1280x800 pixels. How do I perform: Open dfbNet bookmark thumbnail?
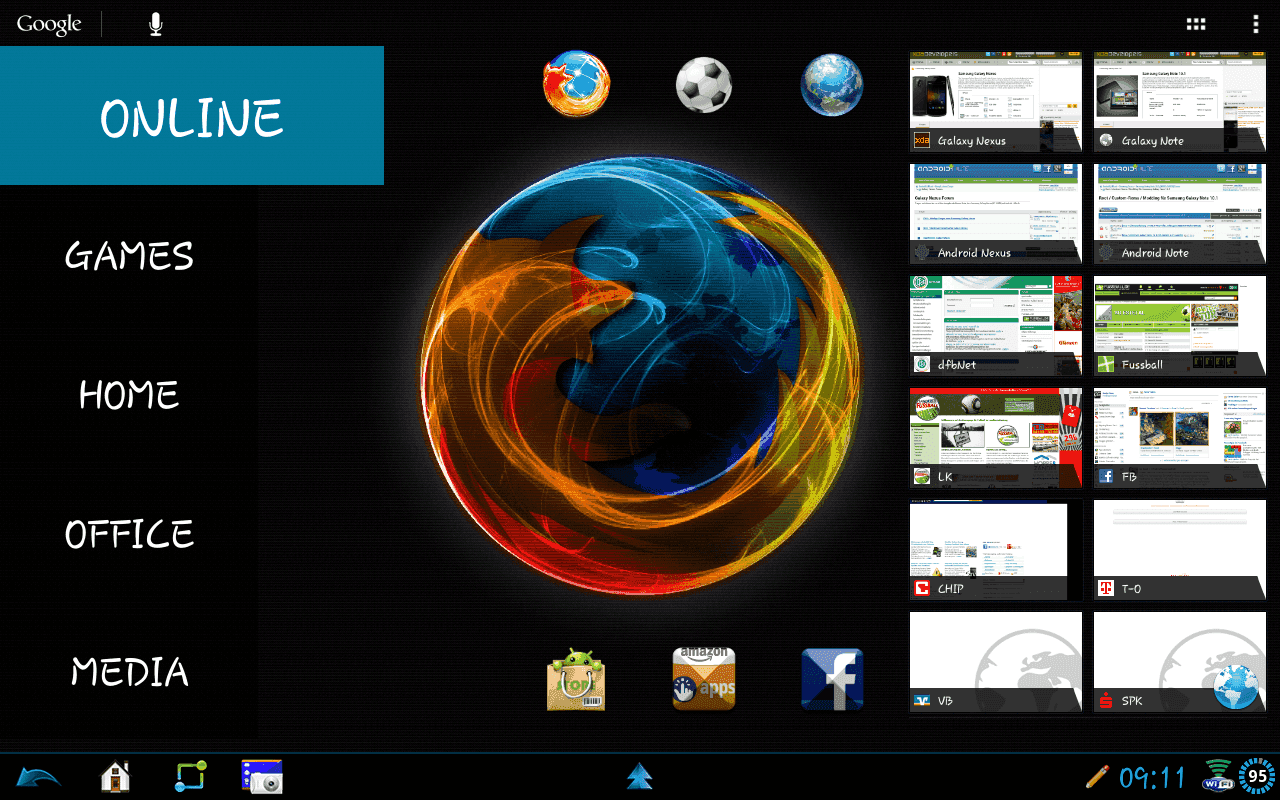pos(996,326)
